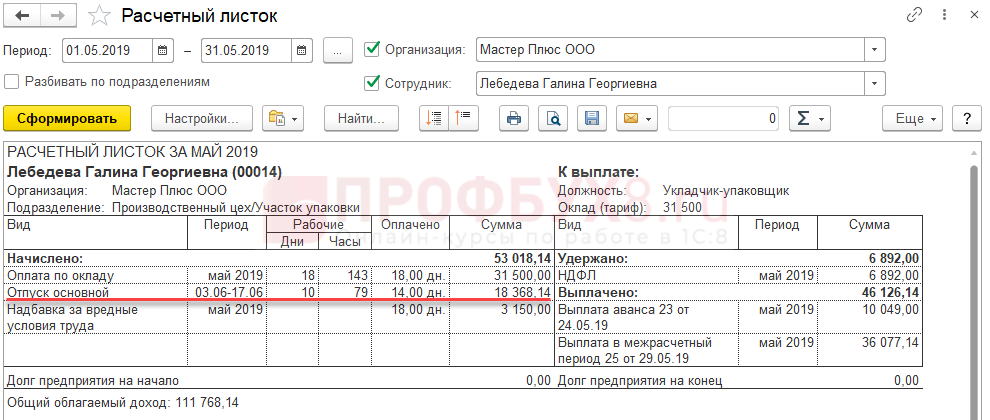The height and width of the screenshot is (420, 990).
Task: Click interpay amount 36 077,14 cell
Action: pos(870,350)
